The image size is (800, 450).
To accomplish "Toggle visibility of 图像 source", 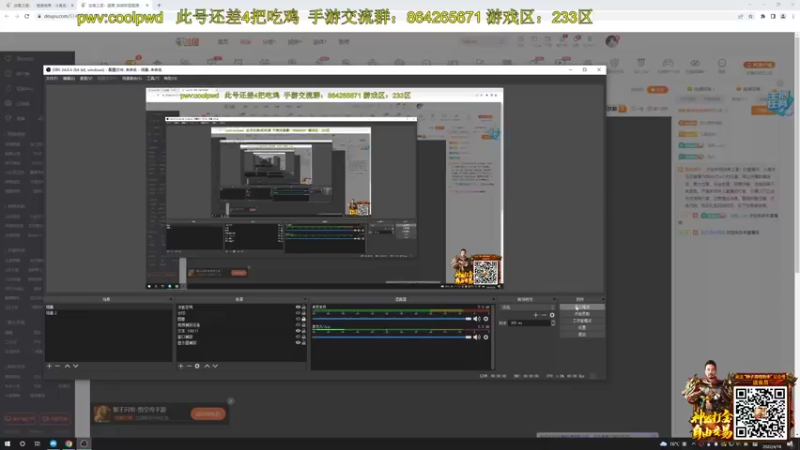I will tap(298, 319).
